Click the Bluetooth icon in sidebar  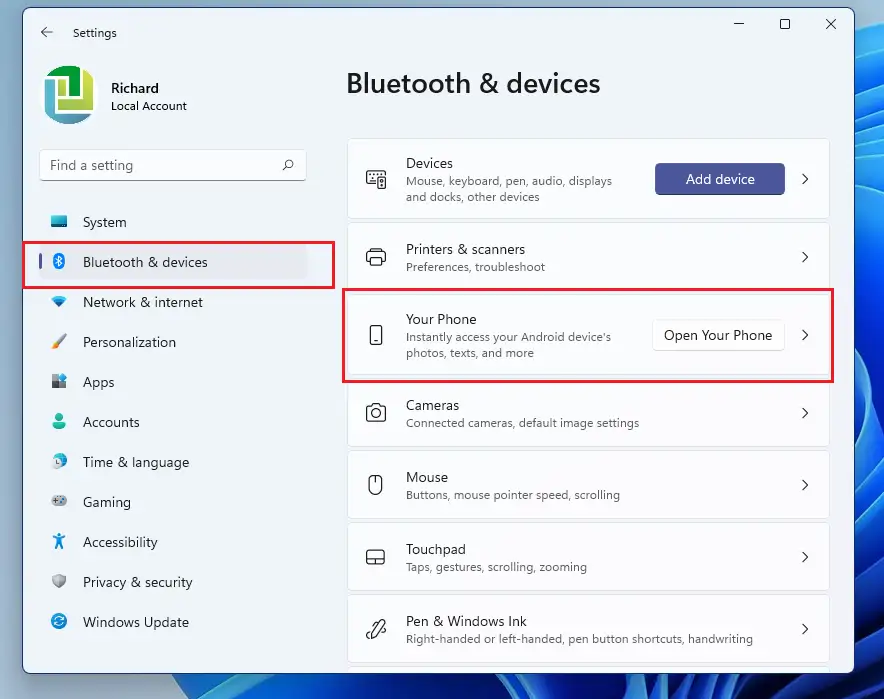coord(59,261)
